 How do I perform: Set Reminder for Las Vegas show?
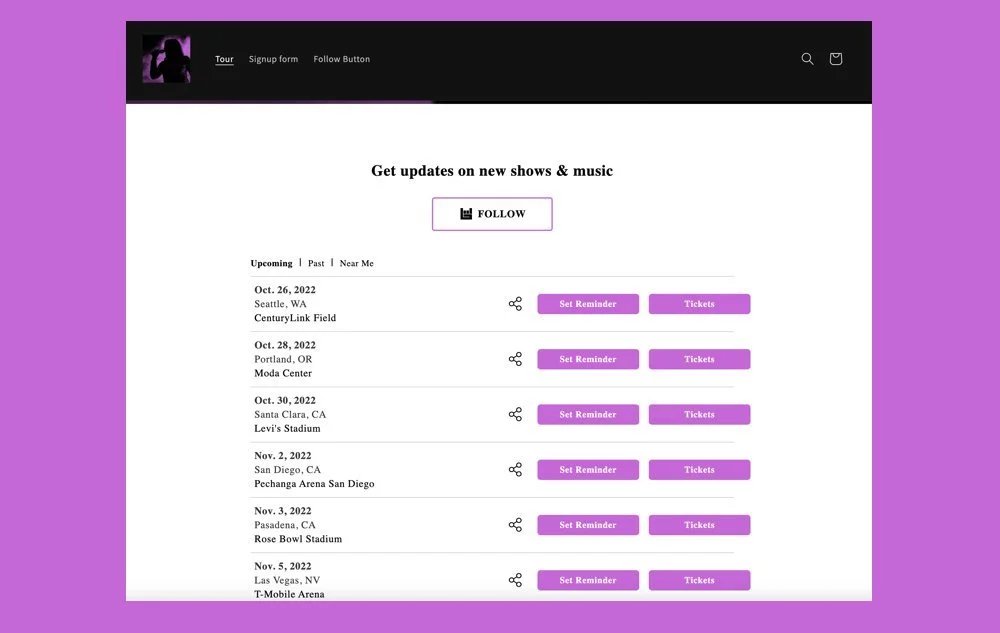[x=588, y=580]
